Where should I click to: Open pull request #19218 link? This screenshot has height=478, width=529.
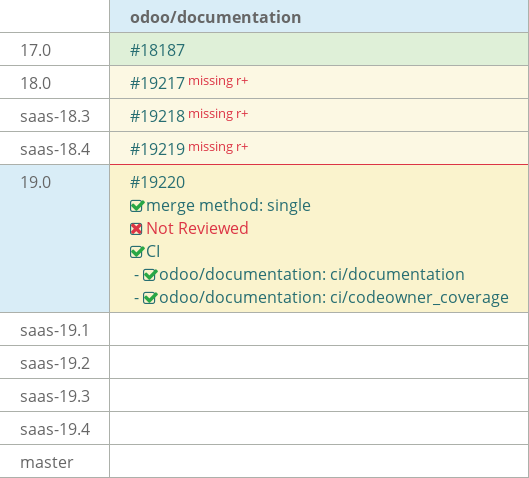pos(157,116)
